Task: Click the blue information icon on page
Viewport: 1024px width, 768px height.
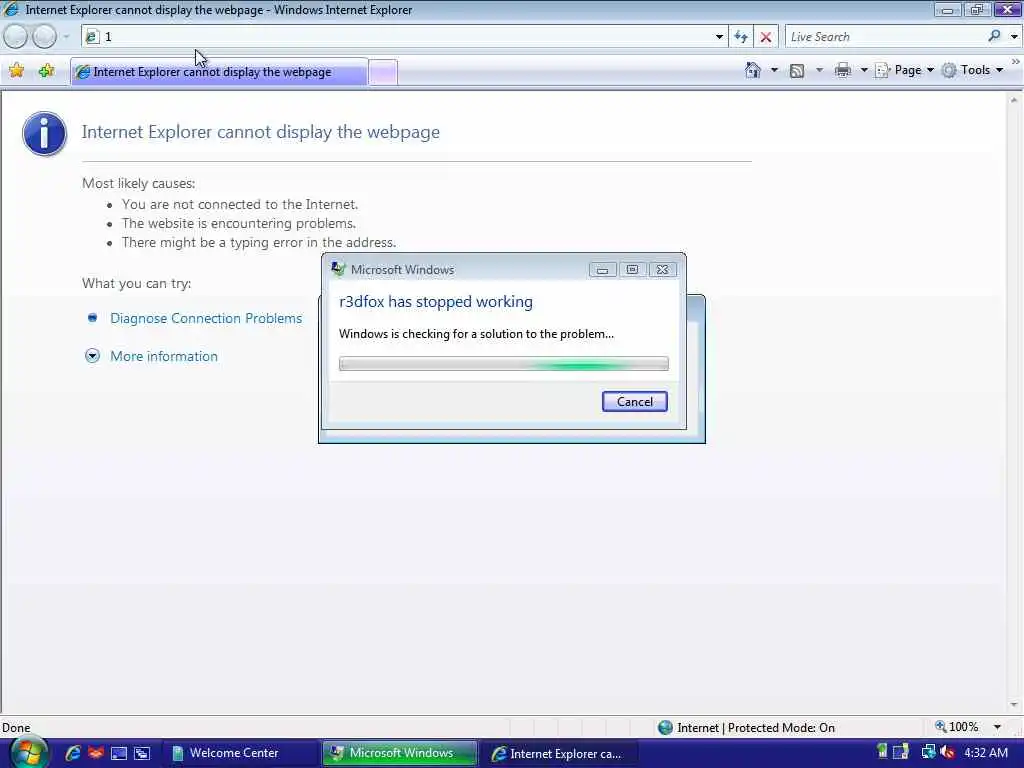Action: pyautogui.click(x=44, y=133)
